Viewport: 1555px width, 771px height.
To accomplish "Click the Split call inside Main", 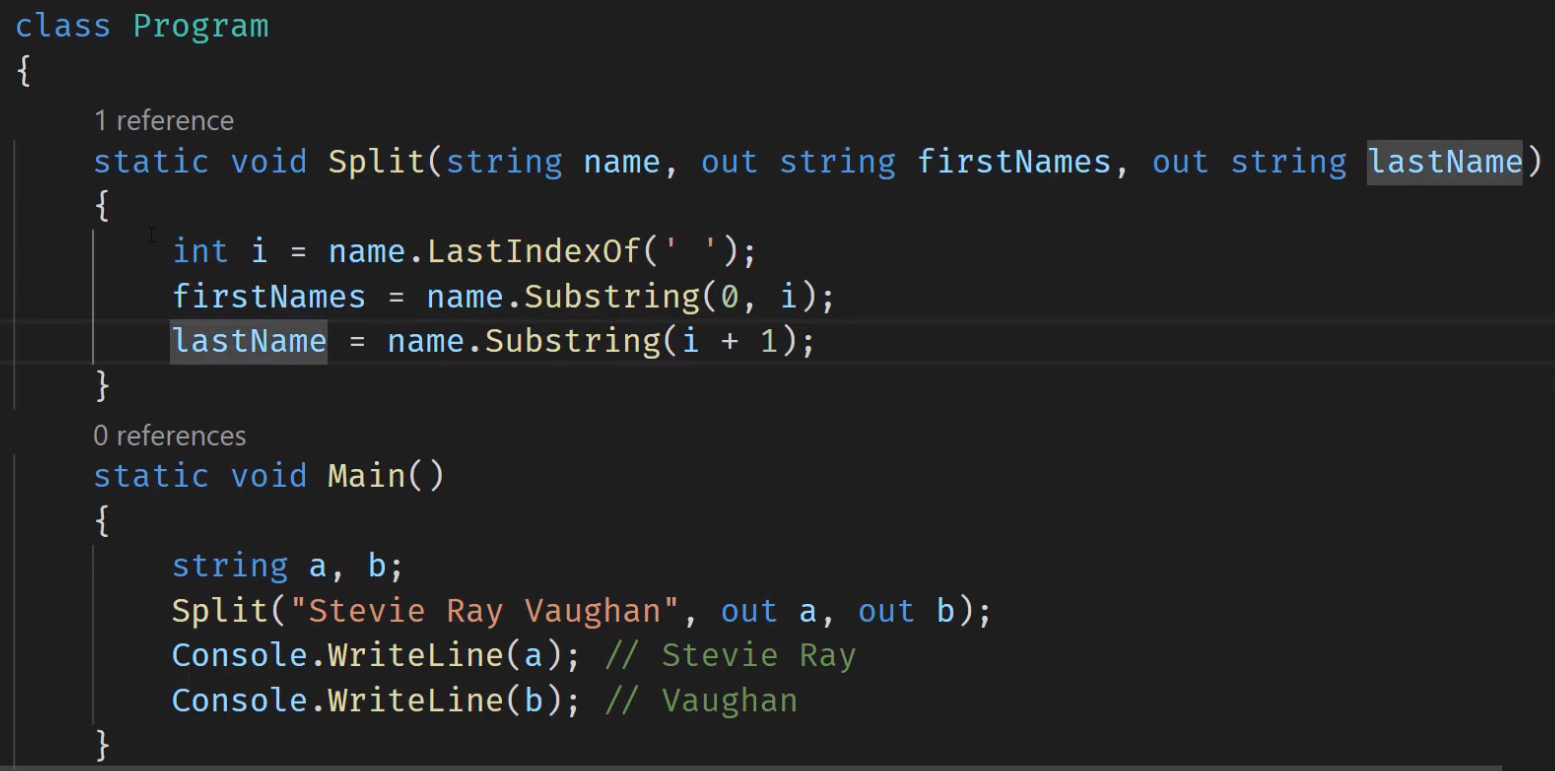I will (211, 611).
